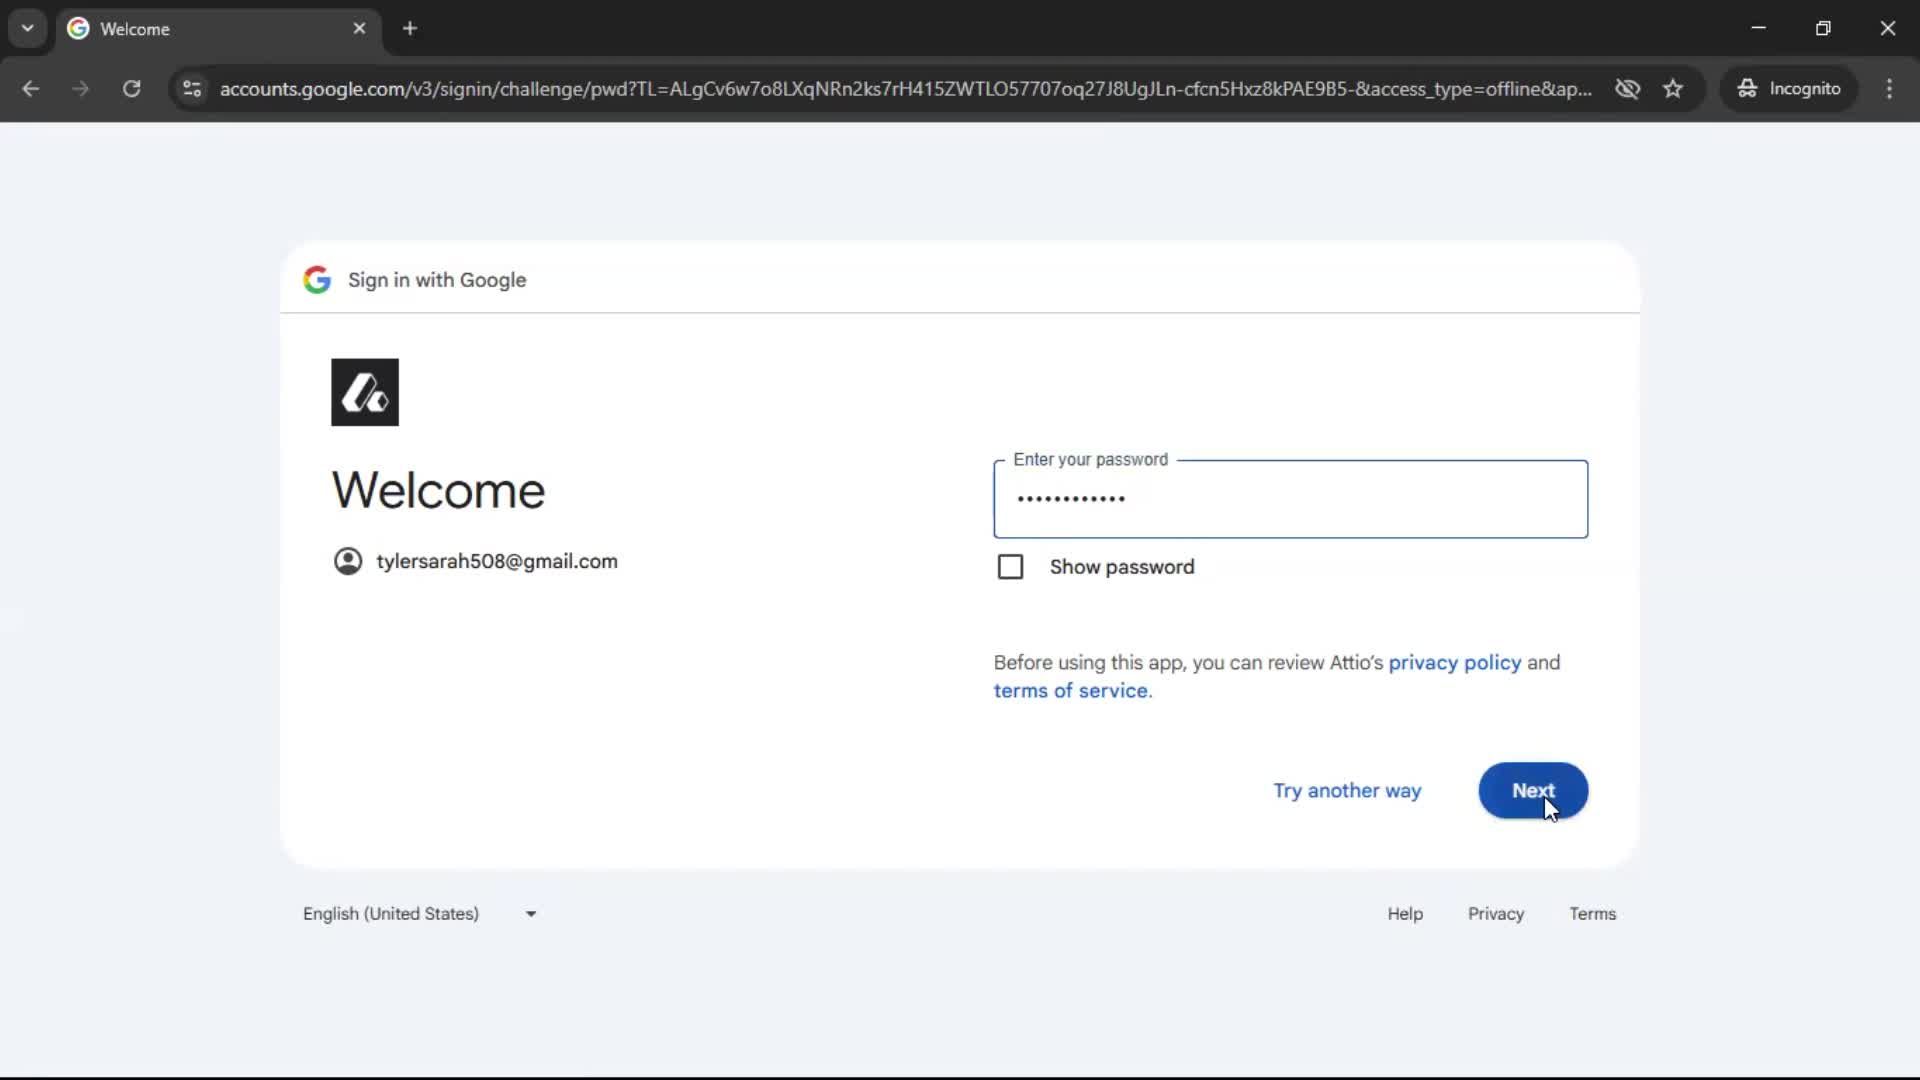Open Attio's terms of service
Screen dimensions: 1920x1080
[1070, 690]
